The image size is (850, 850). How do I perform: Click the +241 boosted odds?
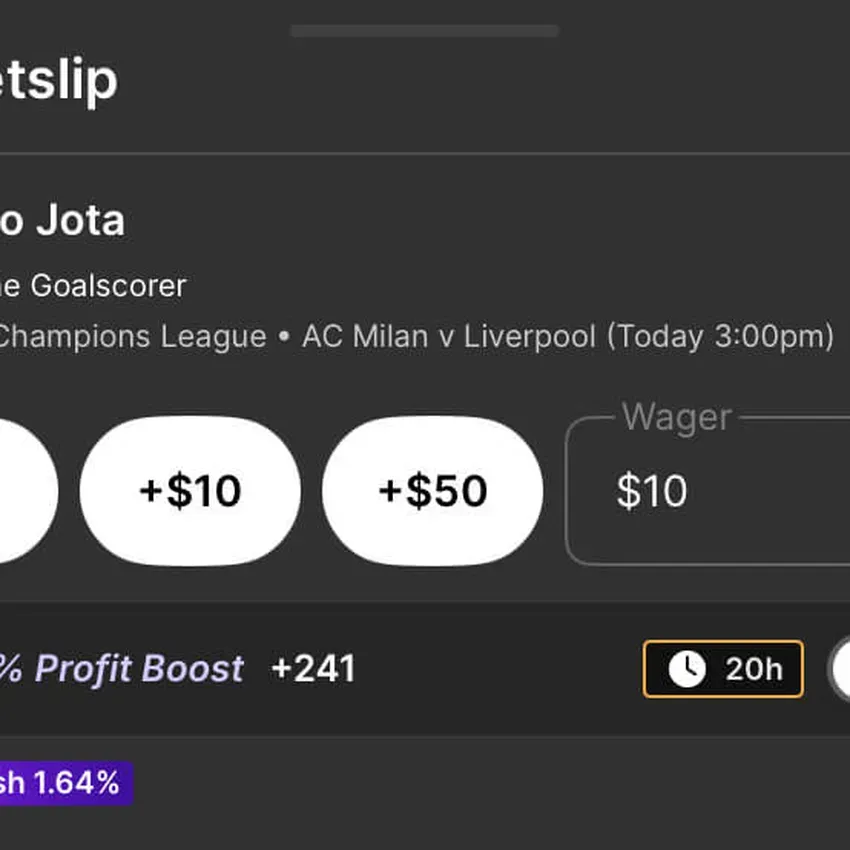tap(313, 668)
